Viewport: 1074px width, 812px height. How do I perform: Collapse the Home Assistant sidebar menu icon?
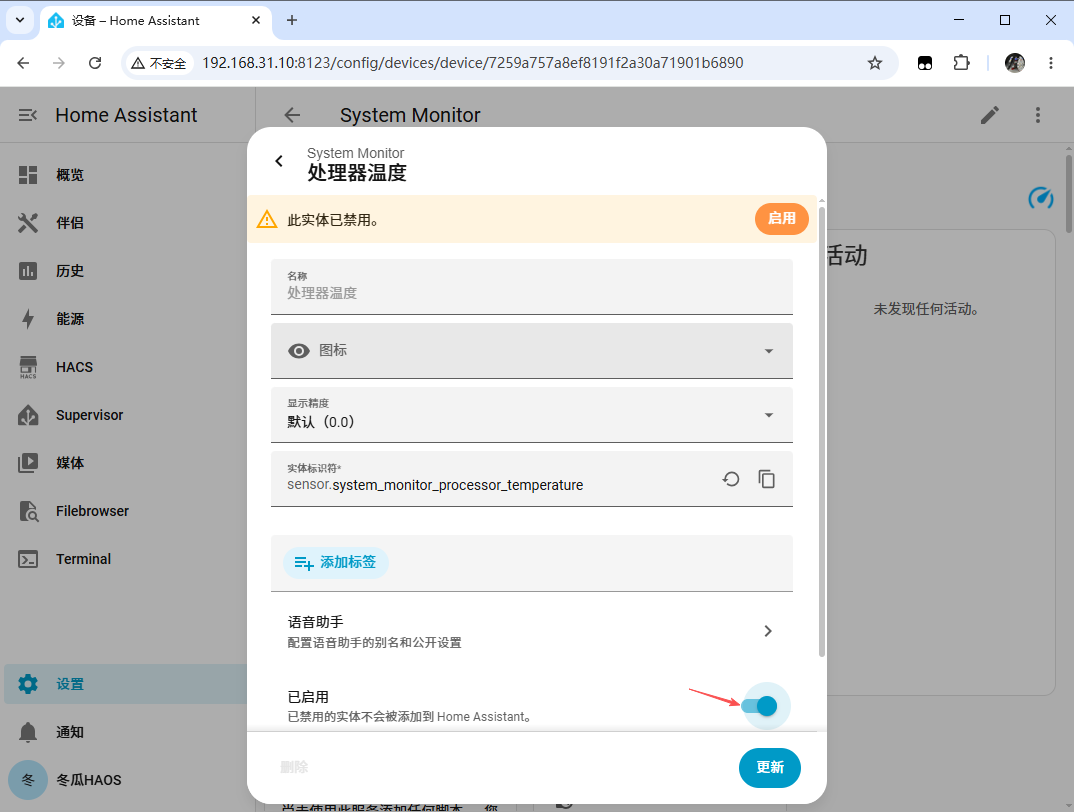(x=28, y=115)
